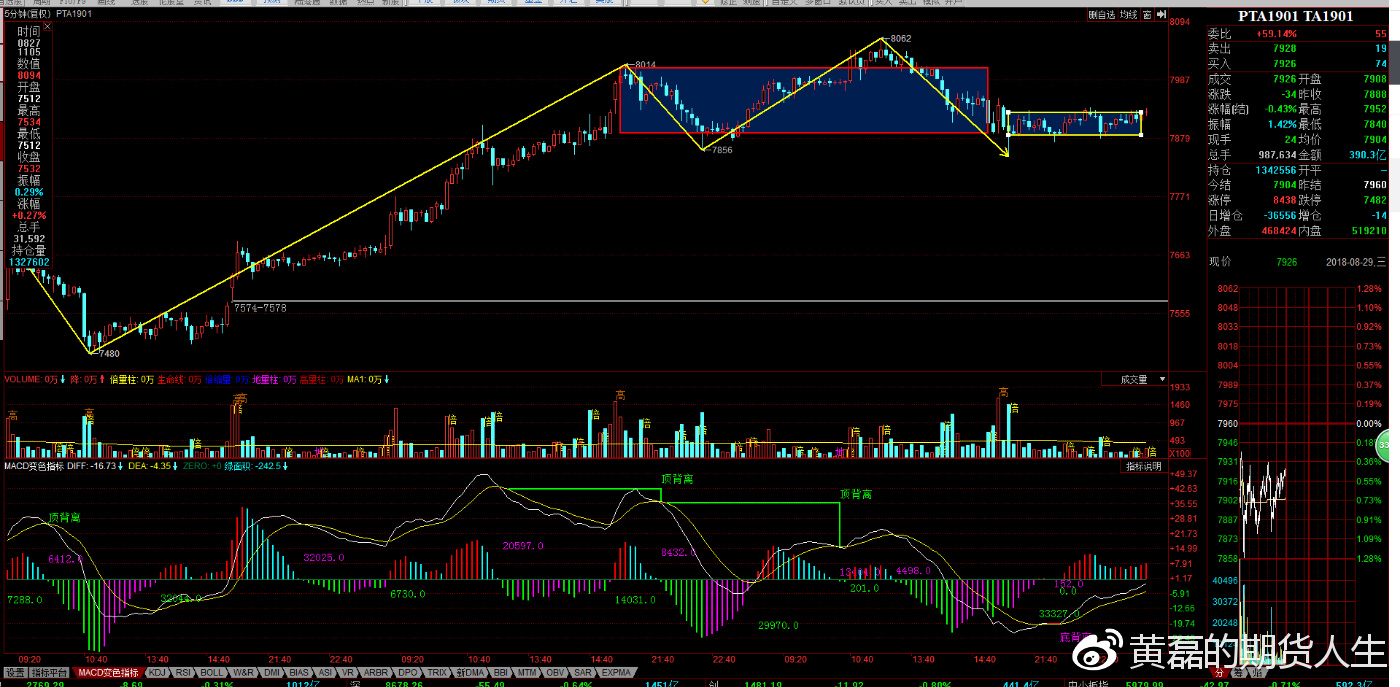Click the 7856 low price label
The height and width of the screenshot is (687, 1400).
721,149
